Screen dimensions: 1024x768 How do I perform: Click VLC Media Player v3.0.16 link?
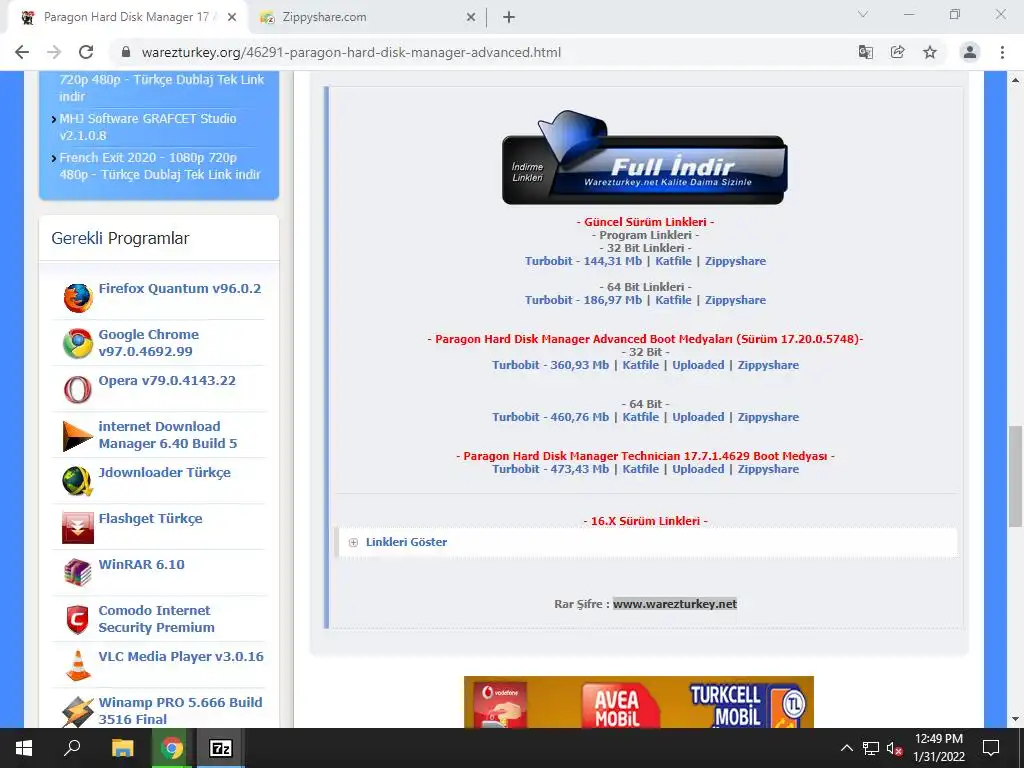pos(181,656)
